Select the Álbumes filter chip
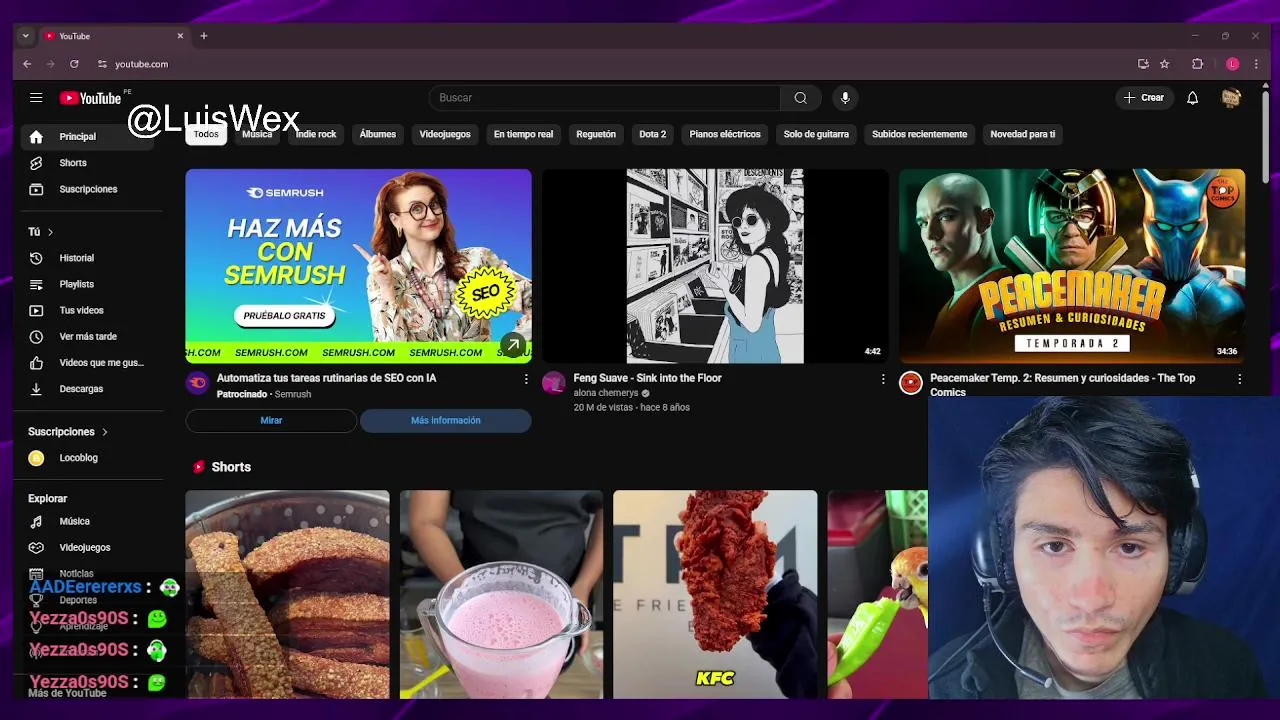Screen dimensions: 1280x720 [x=378, y=134]
